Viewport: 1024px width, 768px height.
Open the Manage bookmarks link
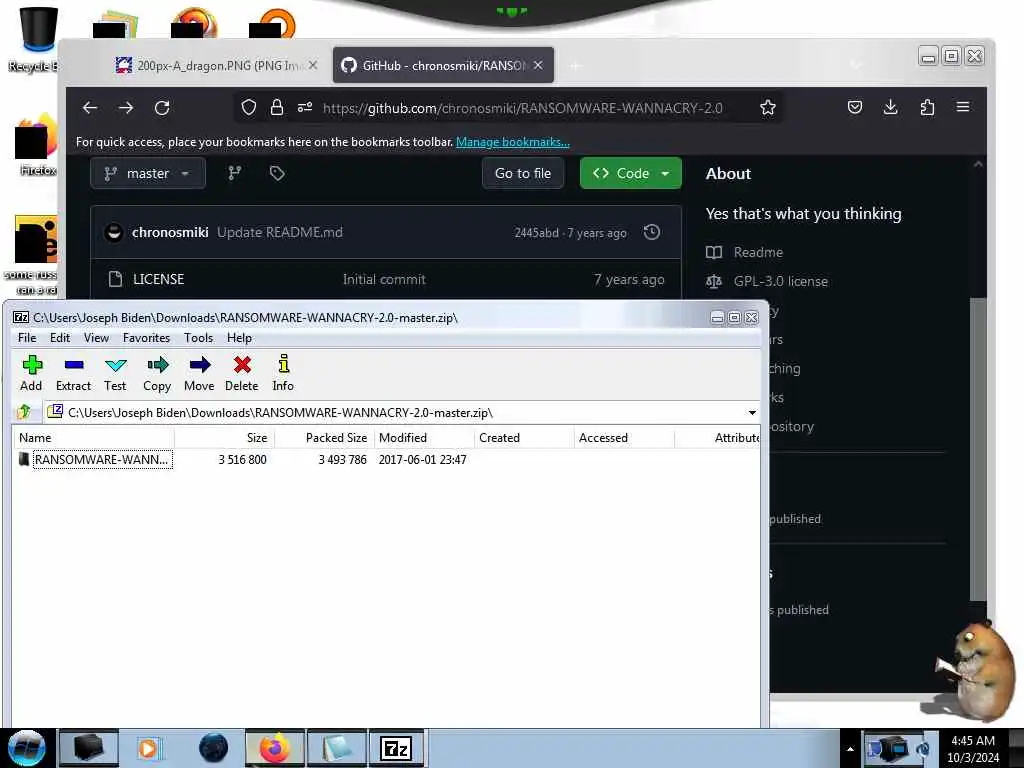click(513, 142)
